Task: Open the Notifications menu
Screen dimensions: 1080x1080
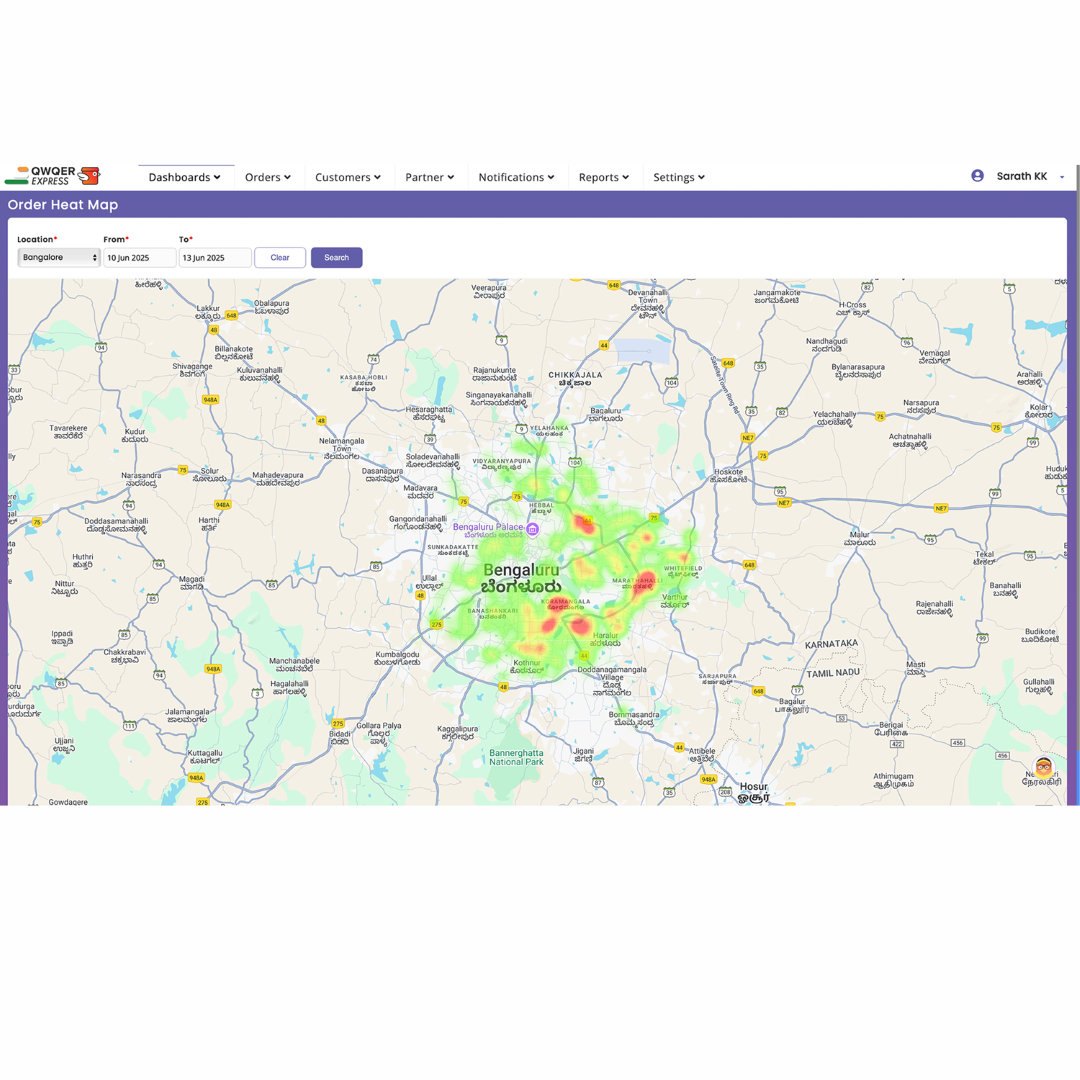Action: (516, 177)
